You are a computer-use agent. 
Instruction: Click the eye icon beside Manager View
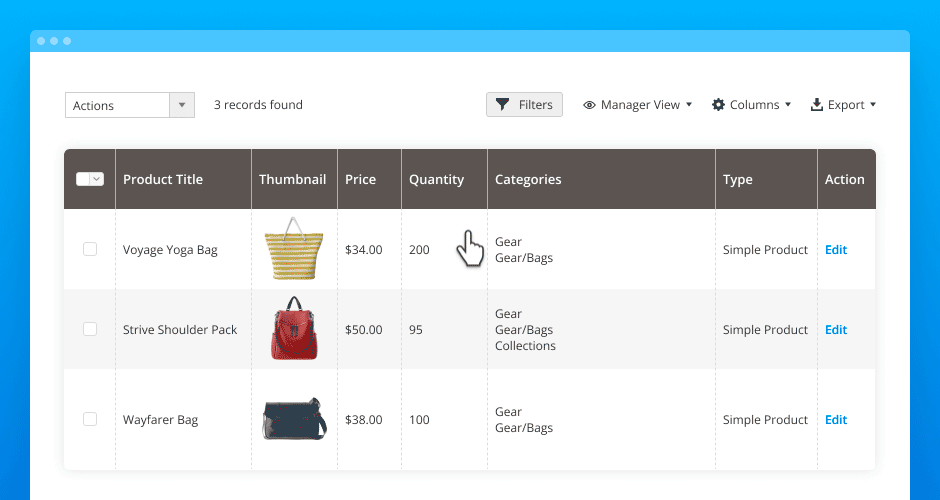click(590, 105)
